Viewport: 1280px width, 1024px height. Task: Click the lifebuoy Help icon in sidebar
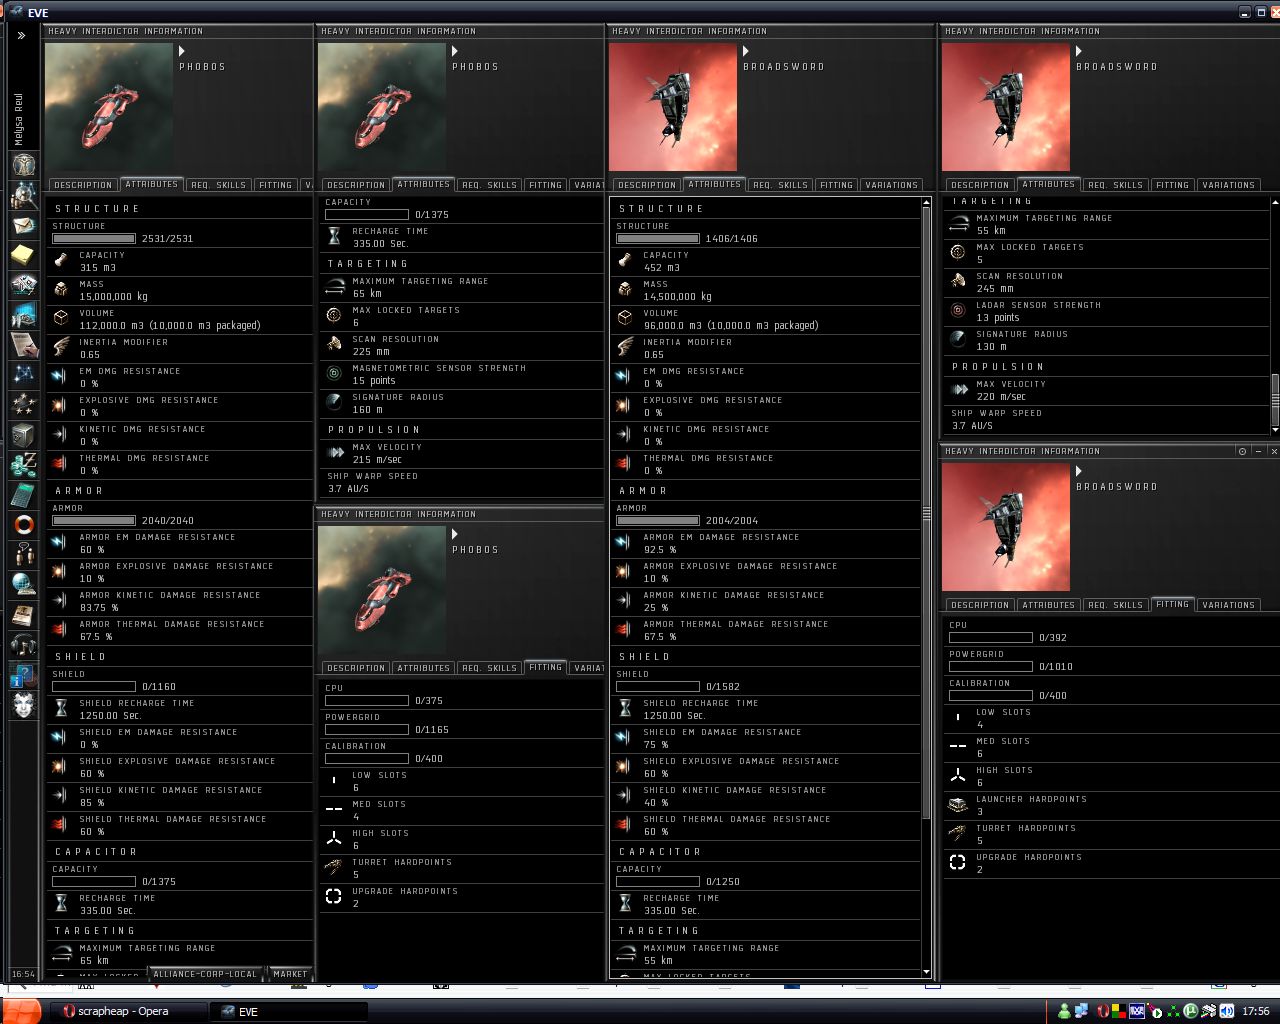coord(24,524)
